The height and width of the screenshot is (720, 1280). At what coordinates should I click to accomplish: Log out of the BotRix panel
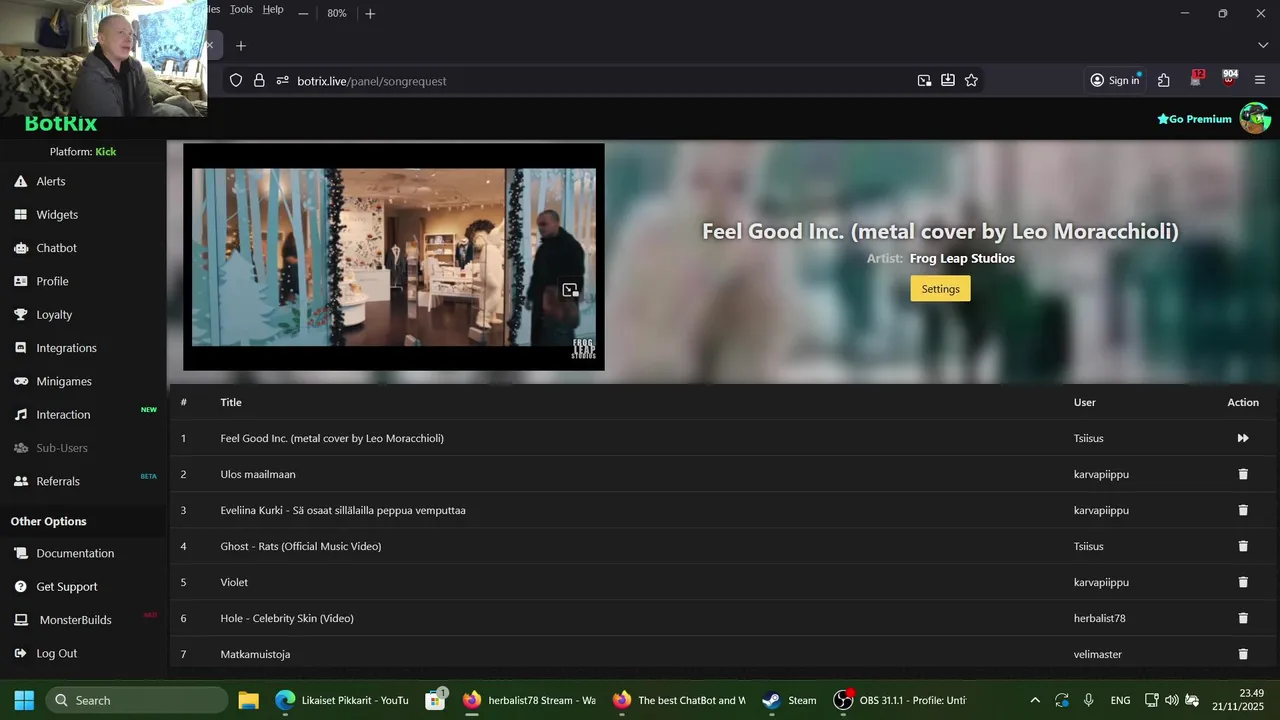pyautogui.click(x=56, y=653)
